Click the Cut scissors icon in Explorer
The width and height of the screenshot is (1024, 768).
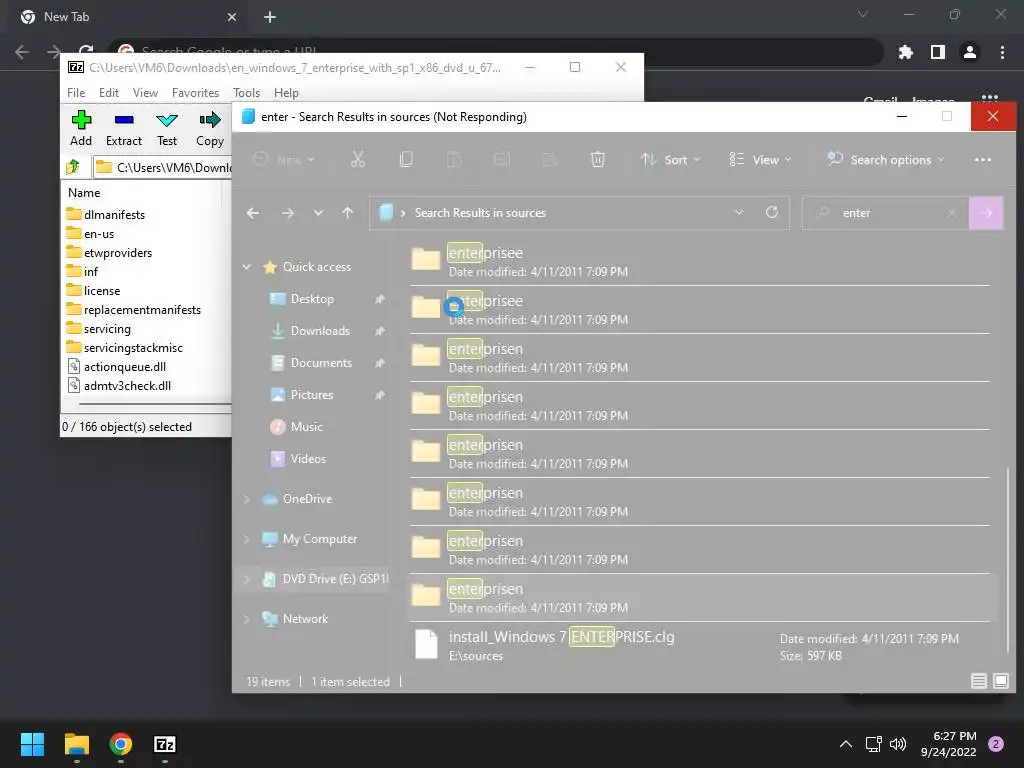358,159
